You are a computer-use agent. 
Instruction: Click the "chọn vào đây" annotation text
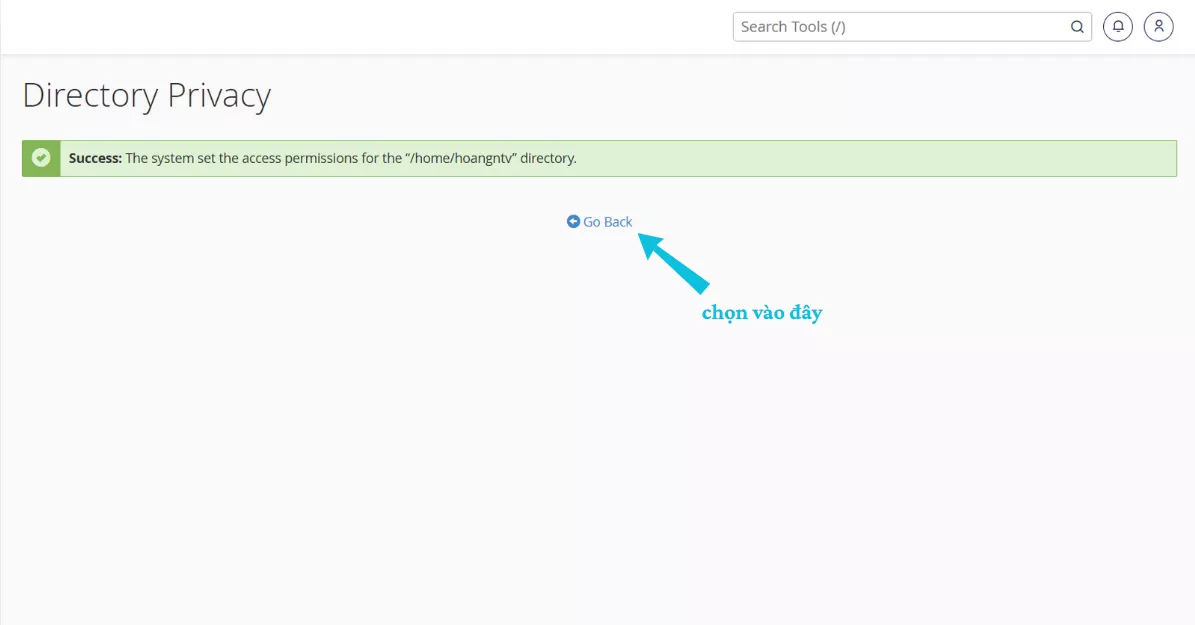tap(761, 313)
